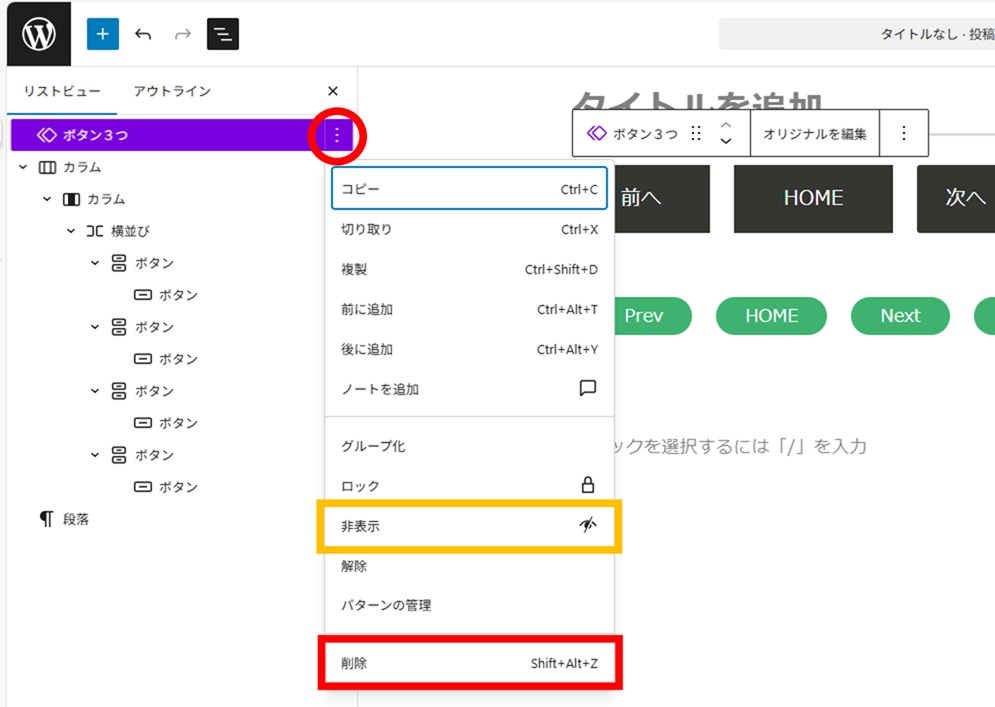Viewport: 995px width, 707px height.
Task: Open the block inserter plus button
Action: 102,34
